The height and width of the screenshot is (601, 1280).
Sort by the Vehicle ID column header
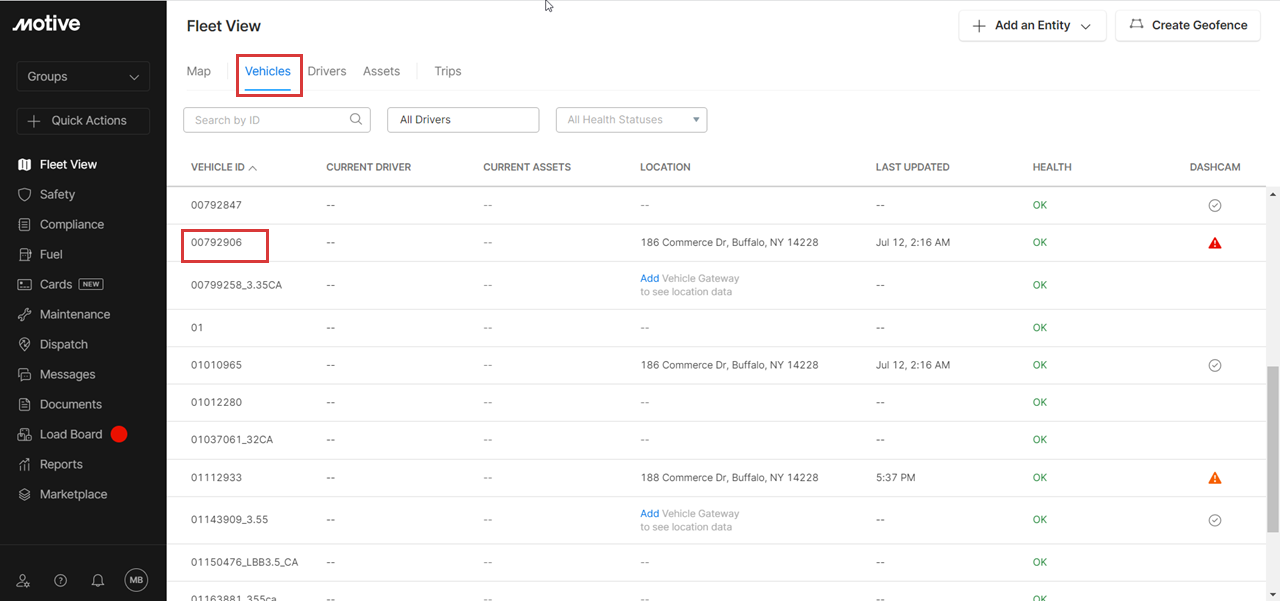[x=218, y=167]
